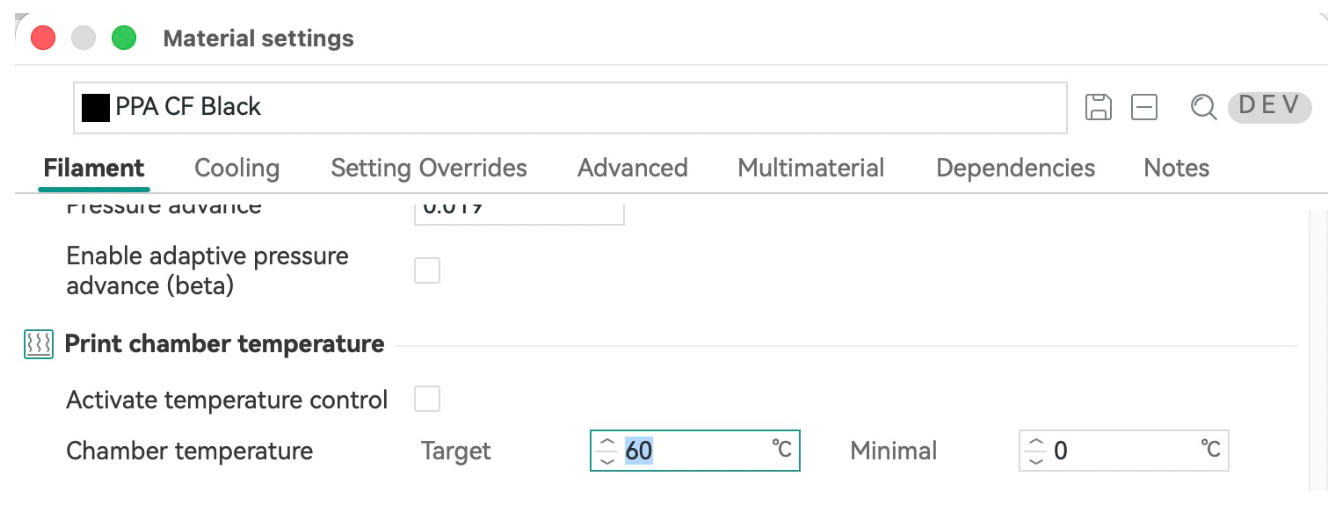Screen dimensions: 1338x510
Task: Select the Multimaterial tab
Action: (811, 168)
